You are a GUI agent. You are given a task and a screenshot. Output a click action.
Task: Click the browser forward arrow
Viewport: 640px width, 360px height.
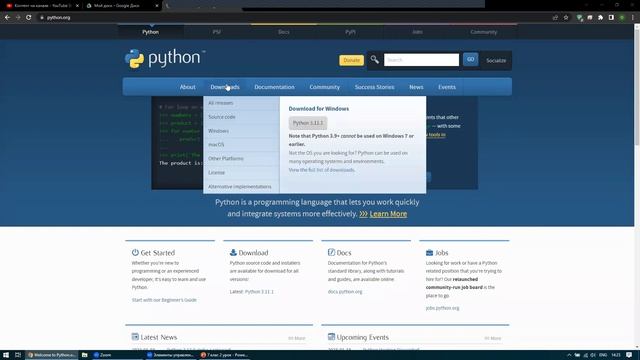(x=18, y=18)
